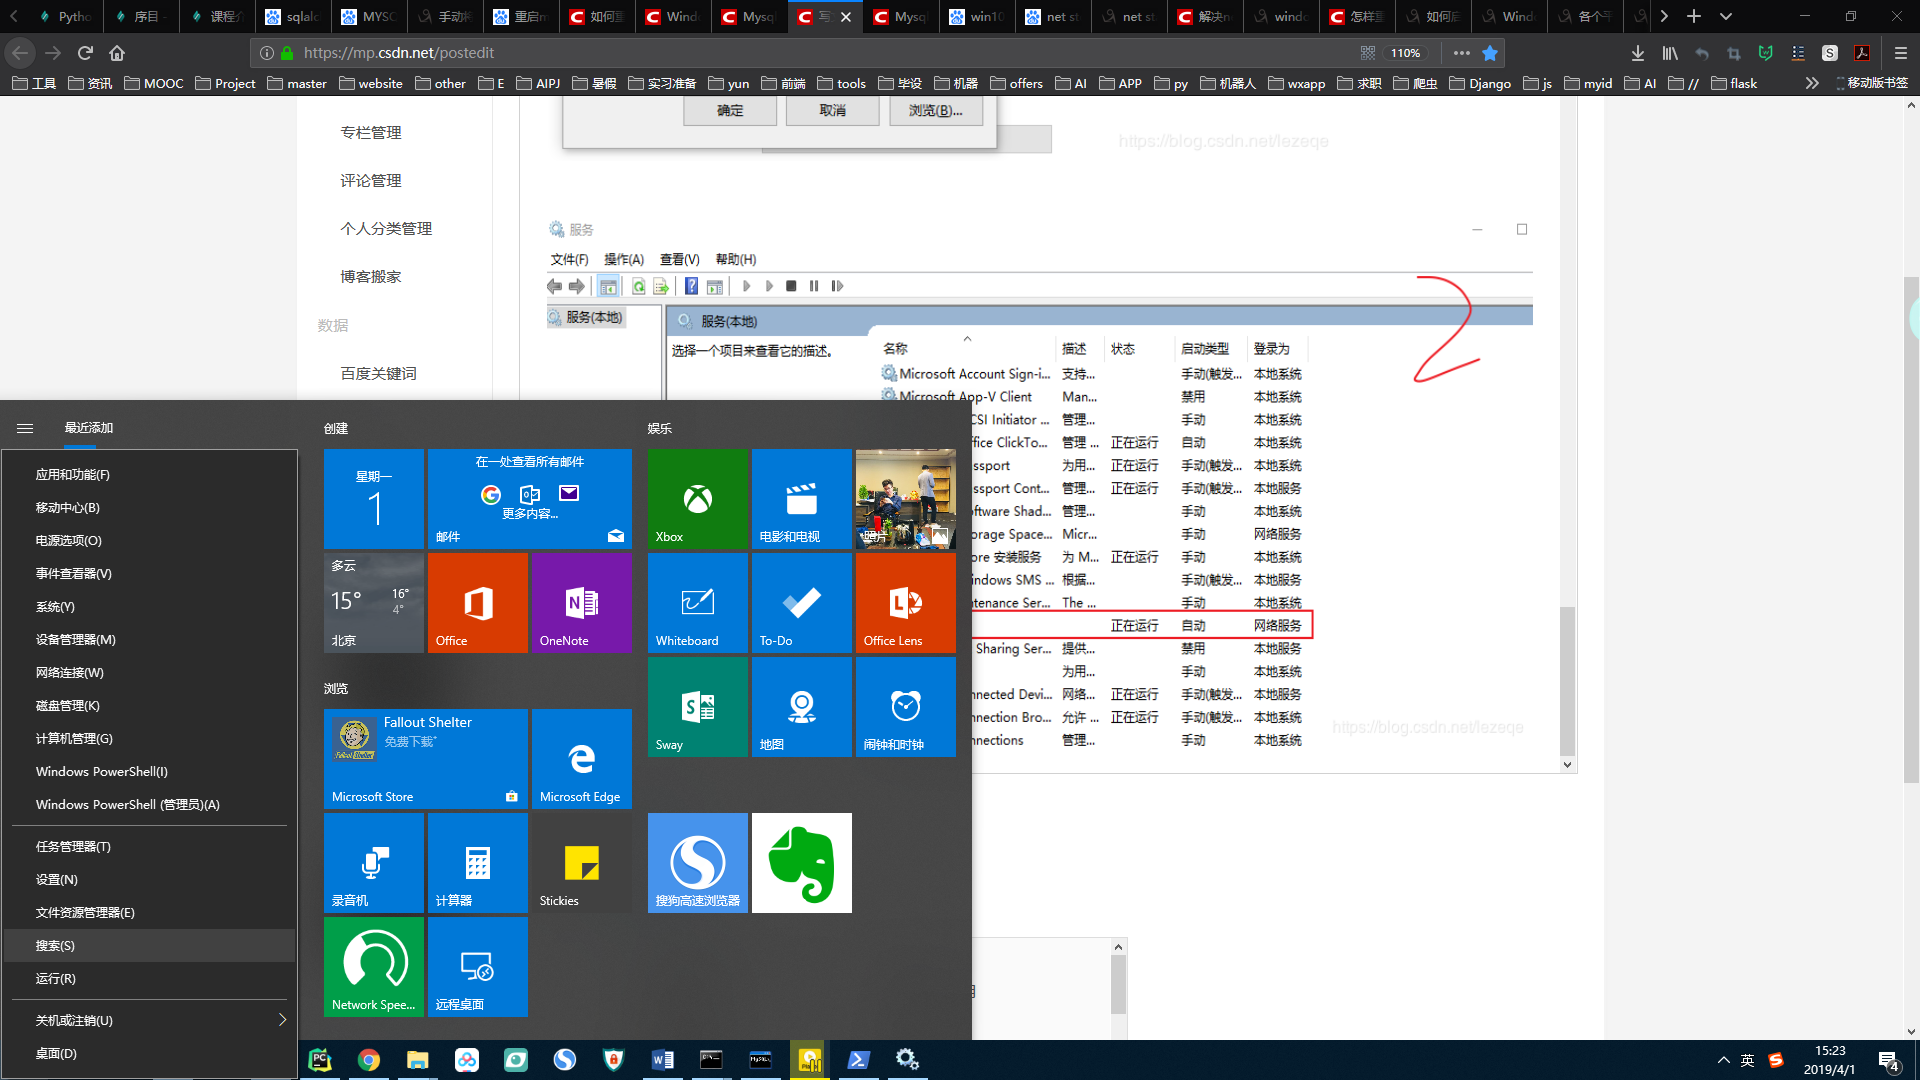Open the browser tab list dropdown
The image size is (1920, 1080).
1726,16
